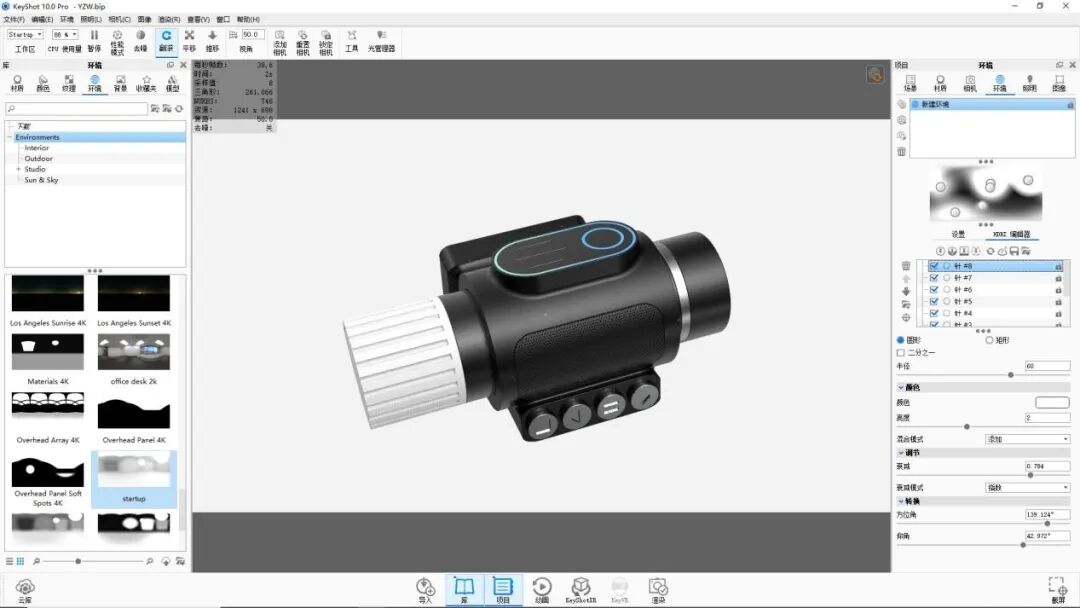Uncheck the 针 #7 pin checkbox

pyautogui.click(x=932, y=277)
